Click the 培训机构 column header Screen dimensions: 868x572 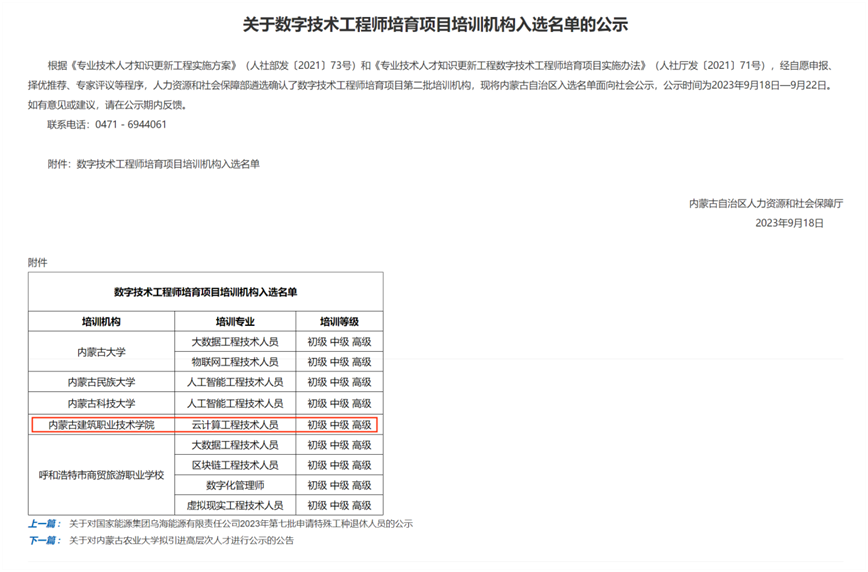click(101, 322)
